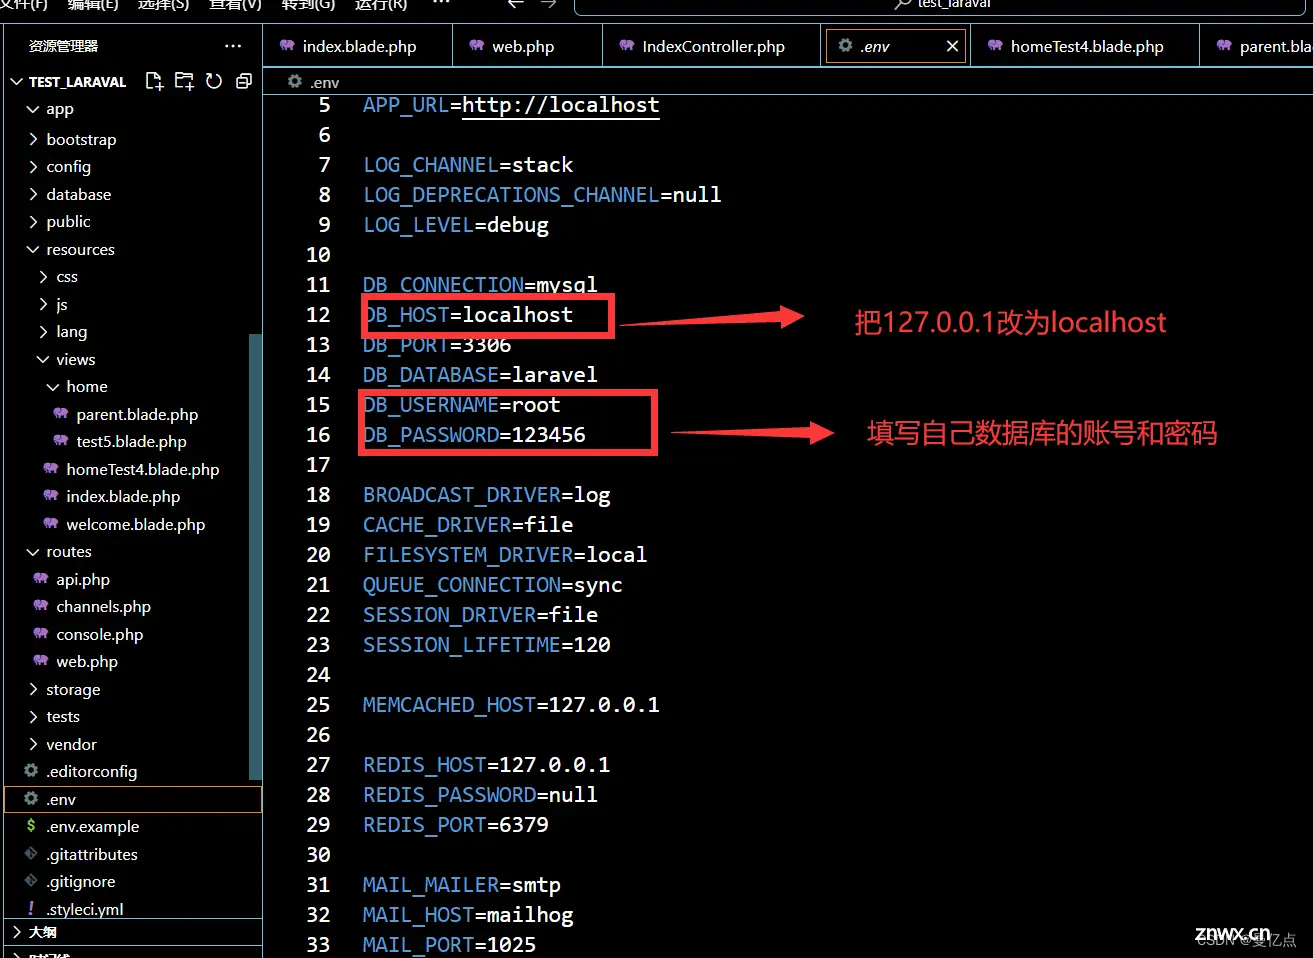Collapse all folders in explorer
This screenshot has height=958, width=1313.
[x=244, y=81]
